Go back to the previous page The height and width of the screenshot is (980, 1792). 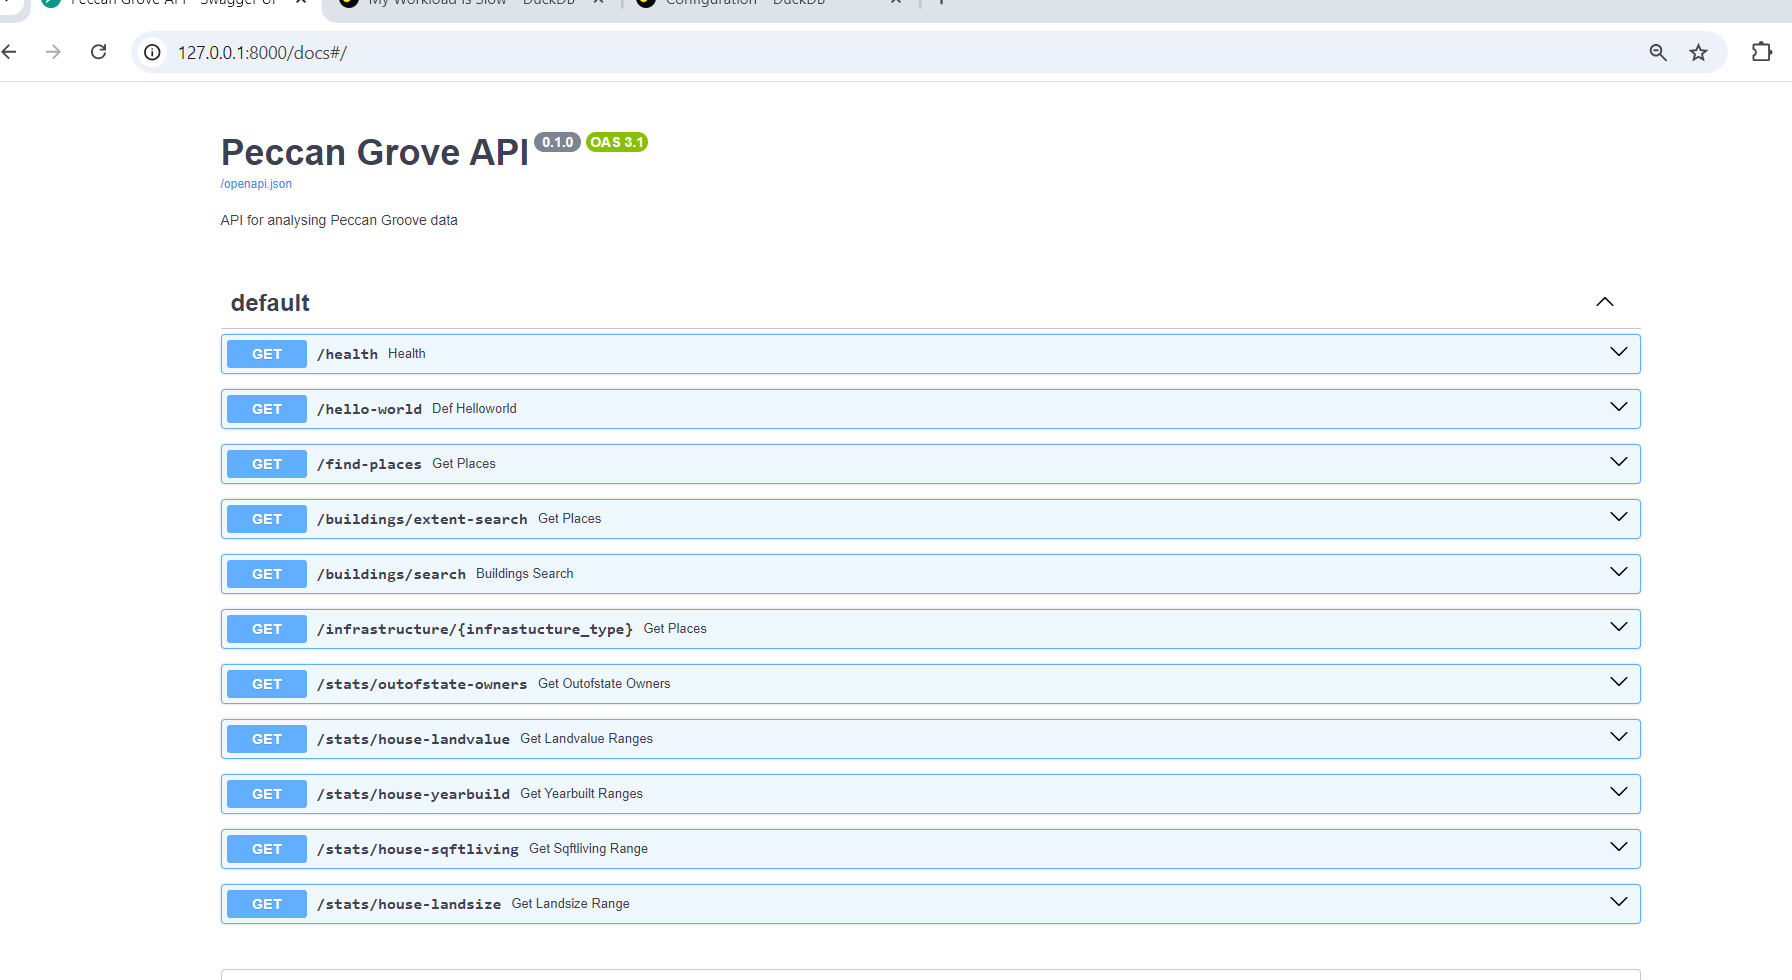tap(9, 52)
